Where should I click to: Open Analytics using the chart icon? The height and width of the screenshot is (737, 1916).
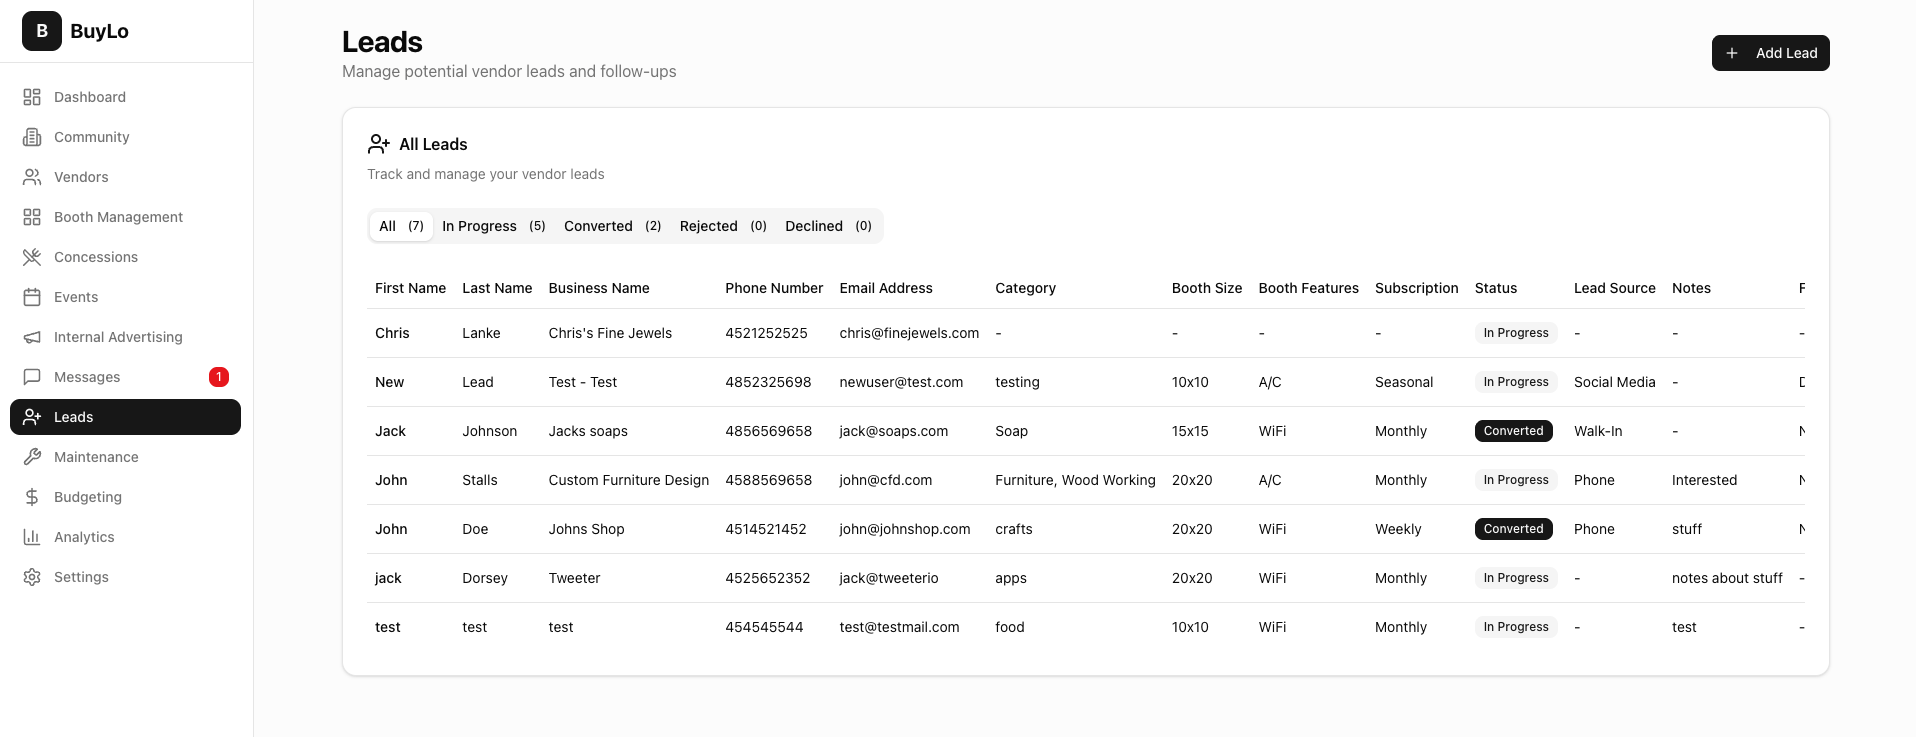pos(32,537)
